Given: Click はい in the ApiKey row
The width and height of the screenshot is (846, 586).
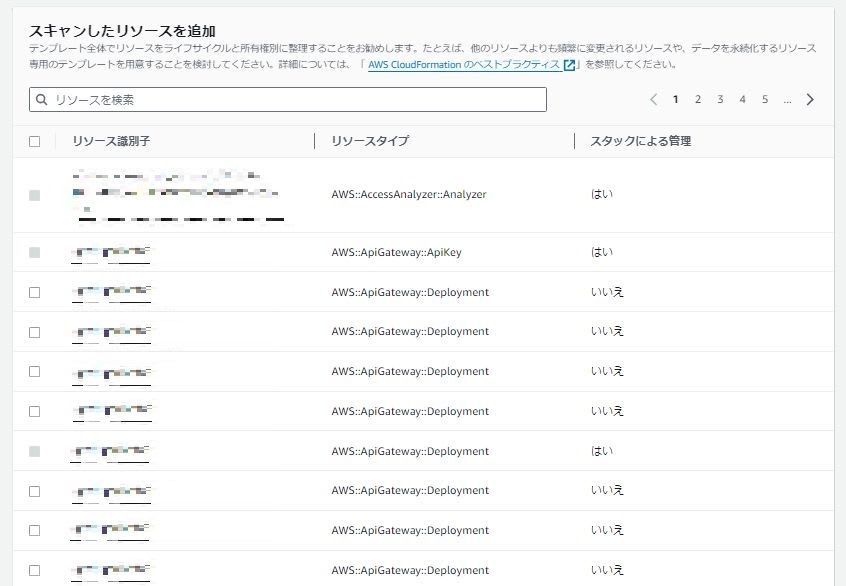Looking at the screenshot, I should click(602, 252).
